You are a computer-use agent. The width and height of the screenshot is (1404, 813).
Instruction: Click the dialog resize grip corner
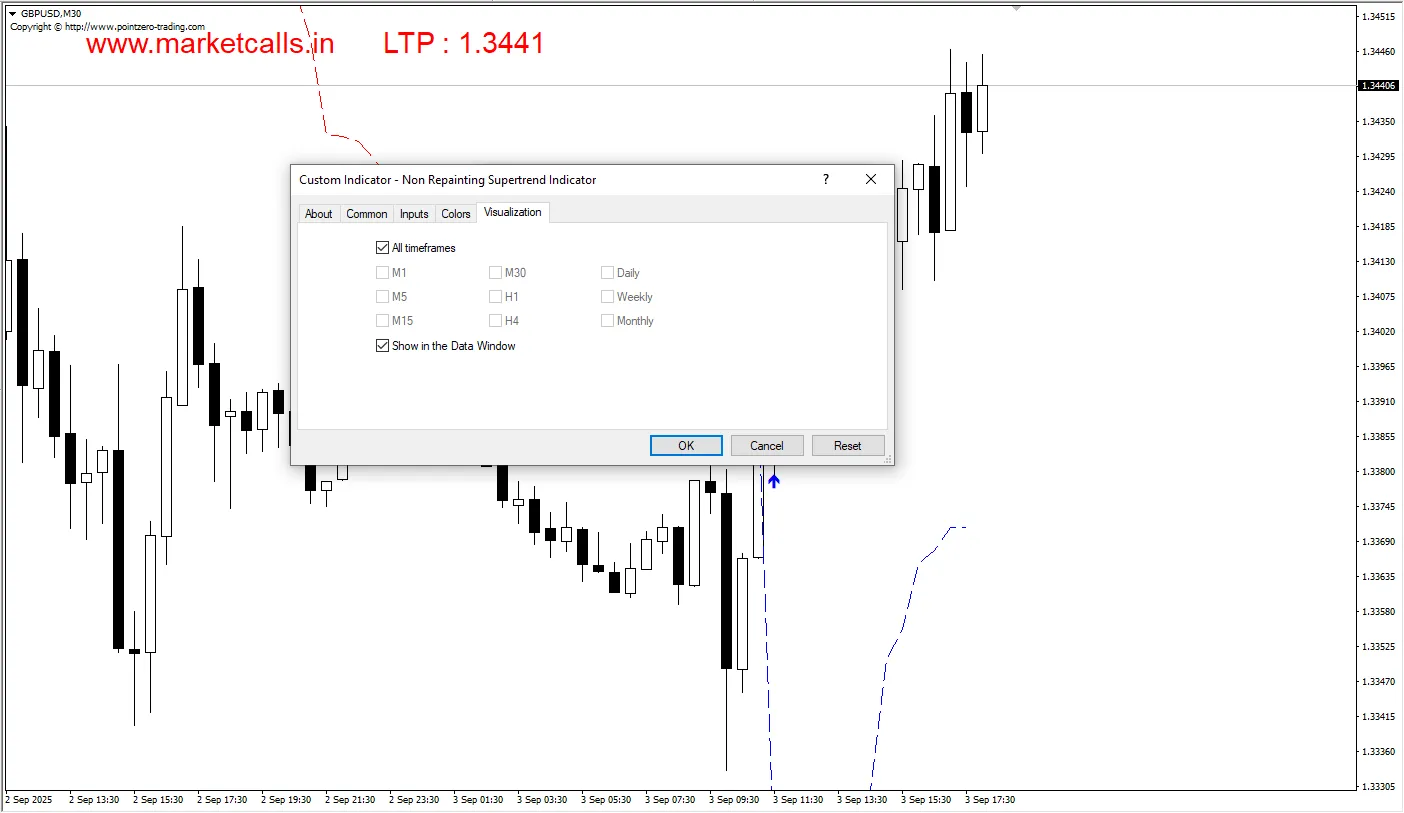coord(888,460)
